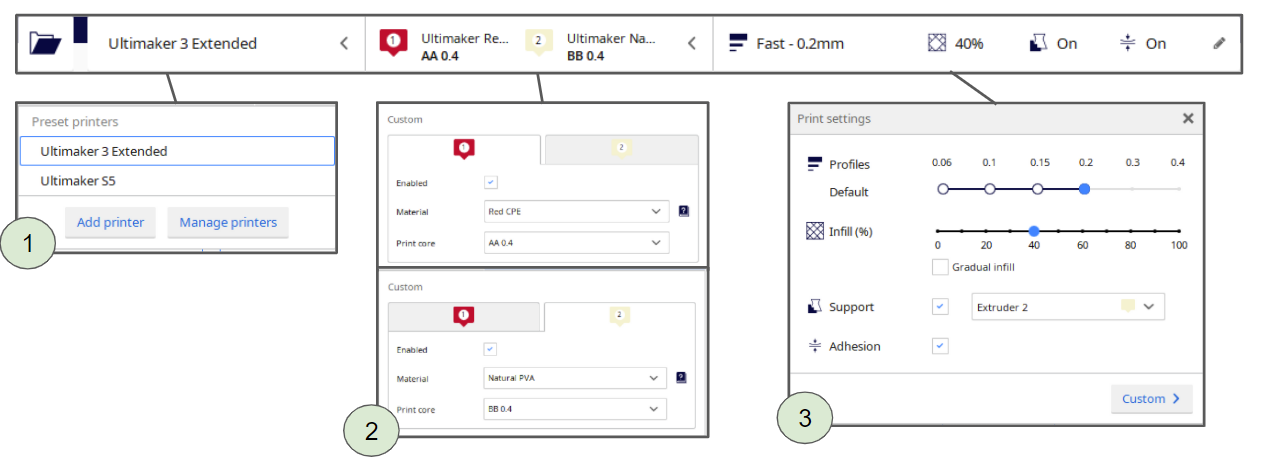1266x469 pixels.
Task: Expand the BB 0.4 print core dropdown
Action: [574, 409]
